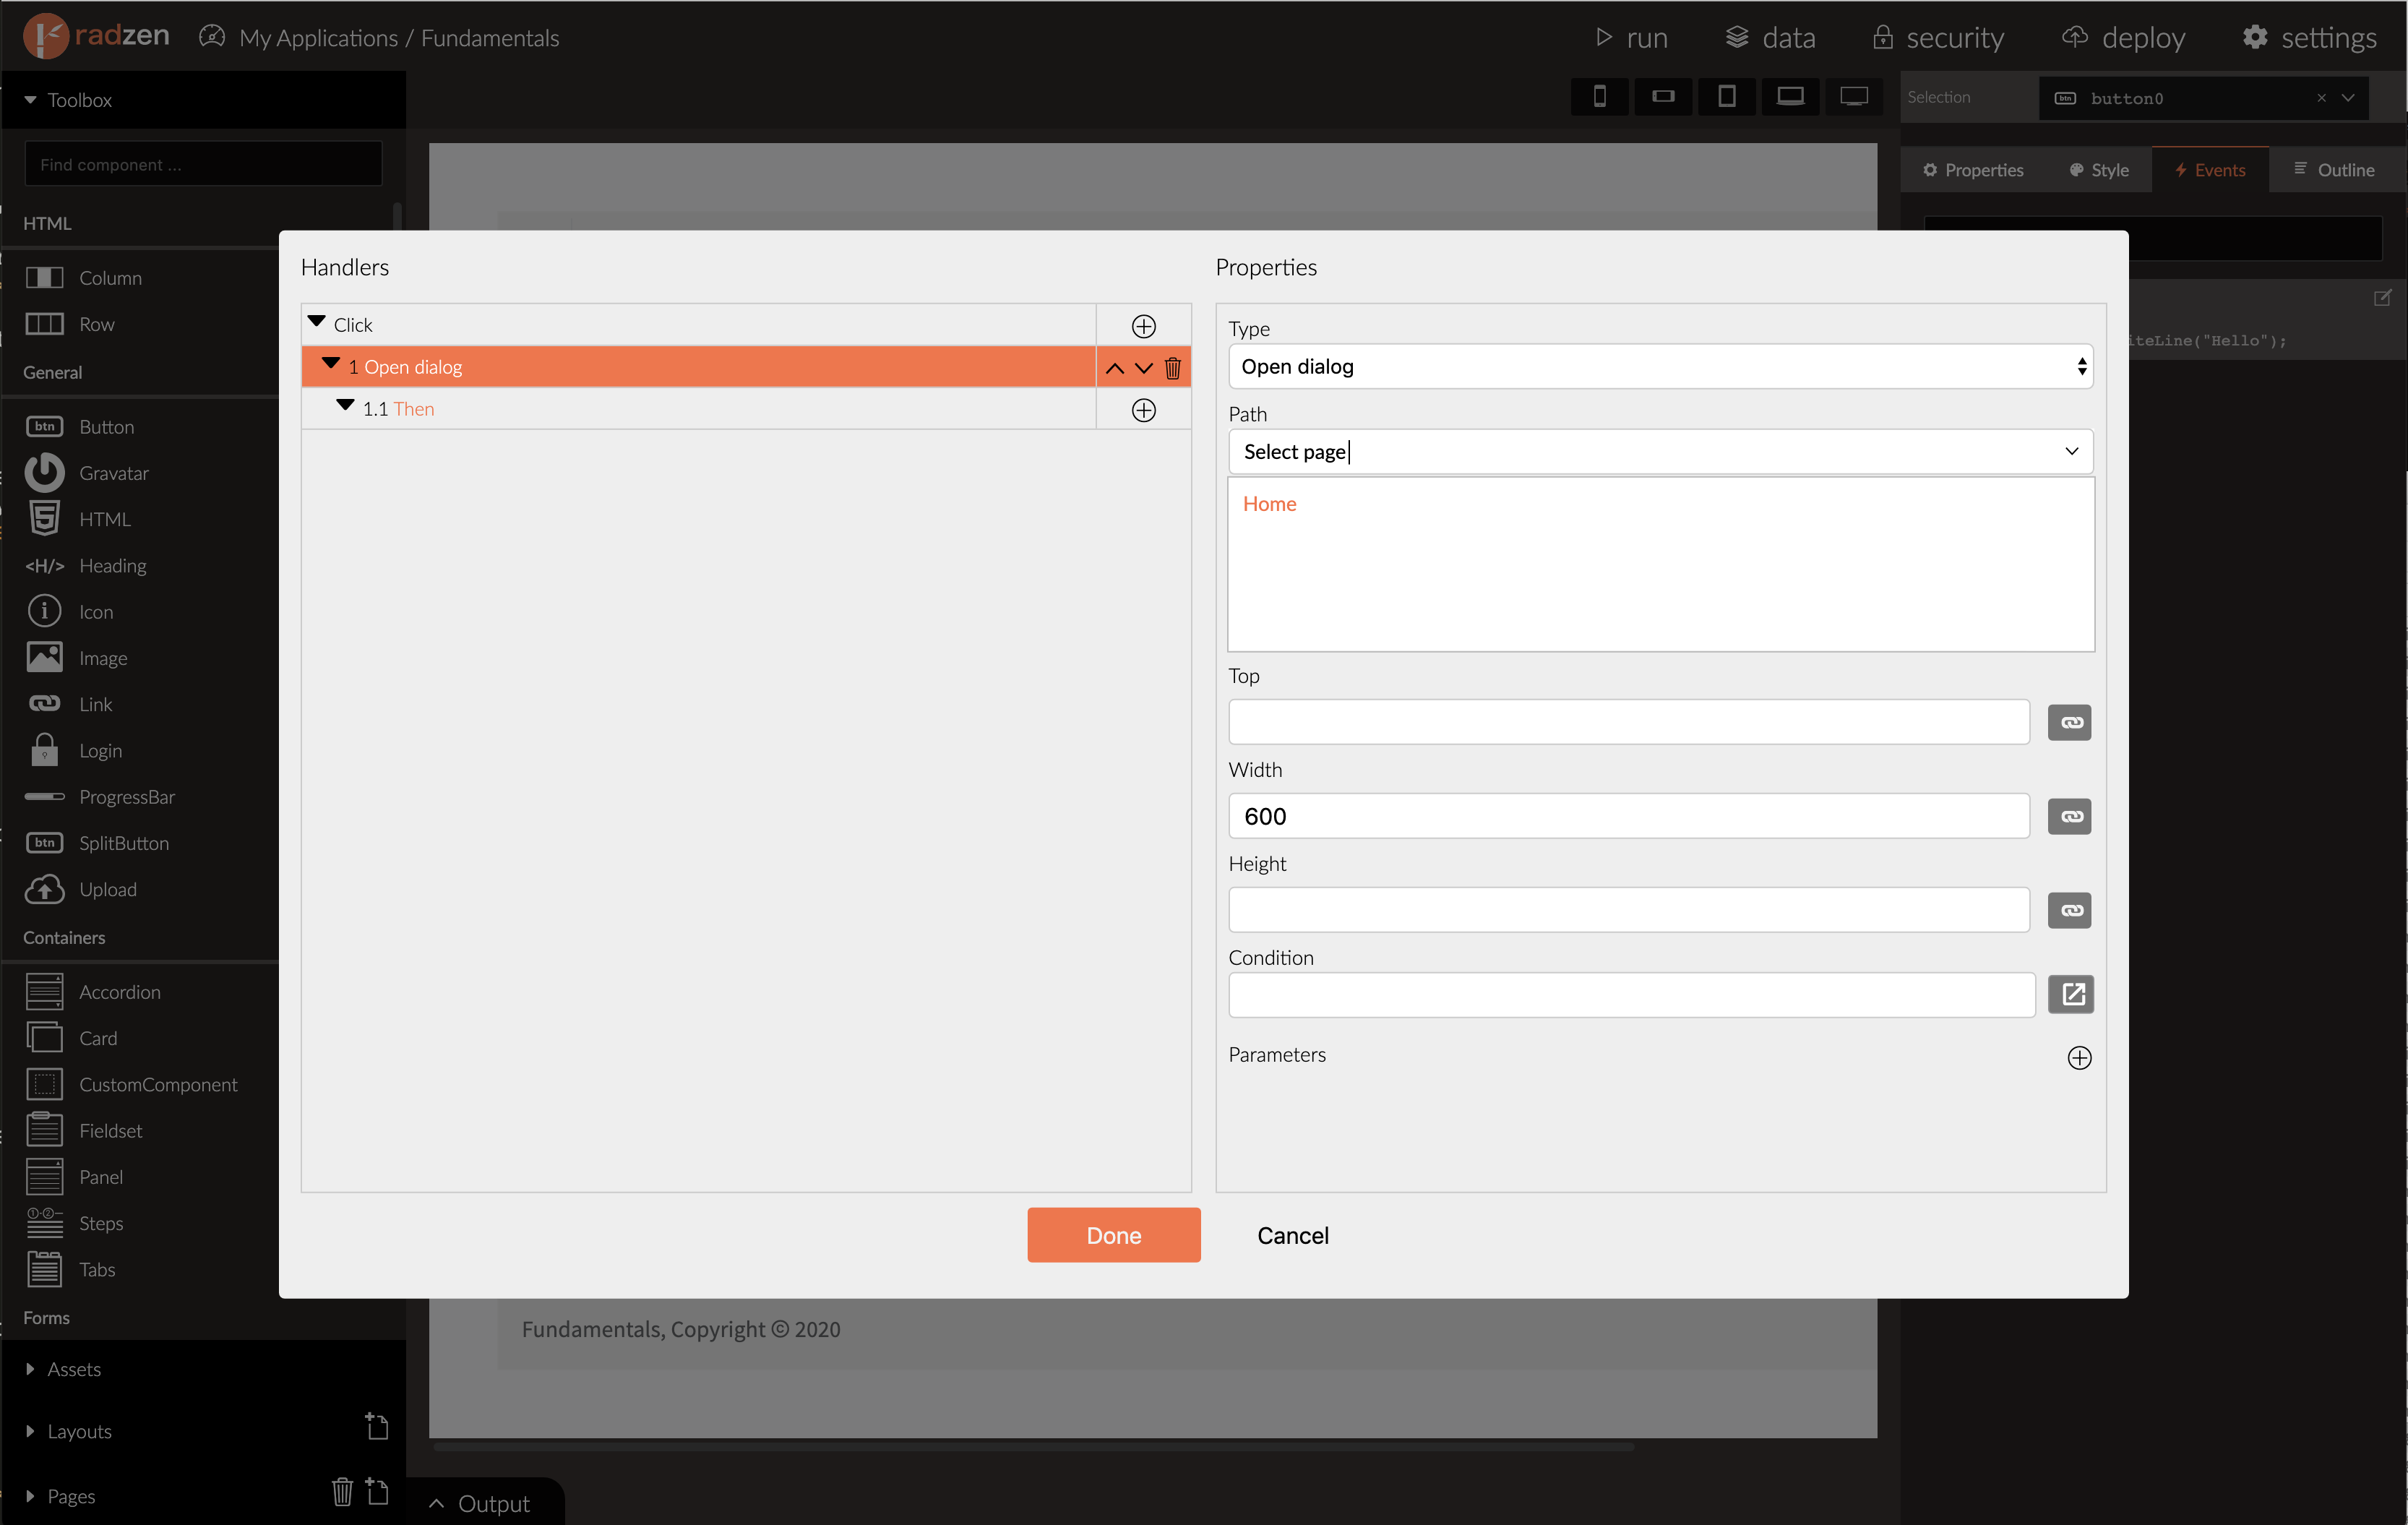The width and height of the screenshot is (2408, 1525).
Task: Click into the Width input field
Action: (x=1628, y=816)
